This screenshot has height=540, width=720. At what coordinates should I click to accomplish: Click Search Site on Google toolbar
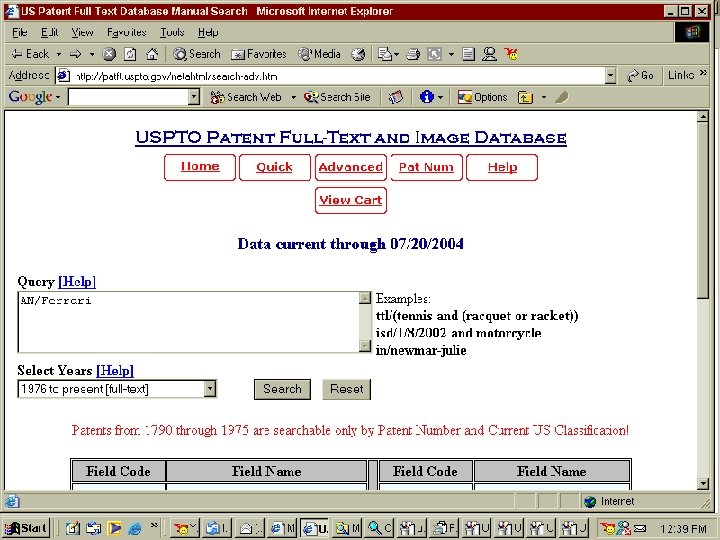[x=337, y=97]
